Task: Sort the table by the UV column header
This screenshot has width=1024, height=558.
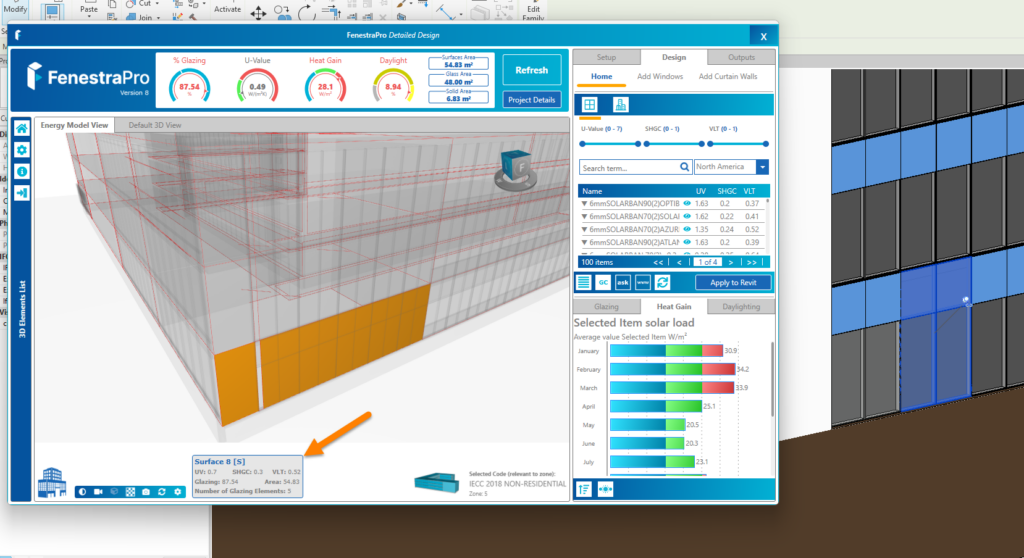Action: [x=701, y=191]
